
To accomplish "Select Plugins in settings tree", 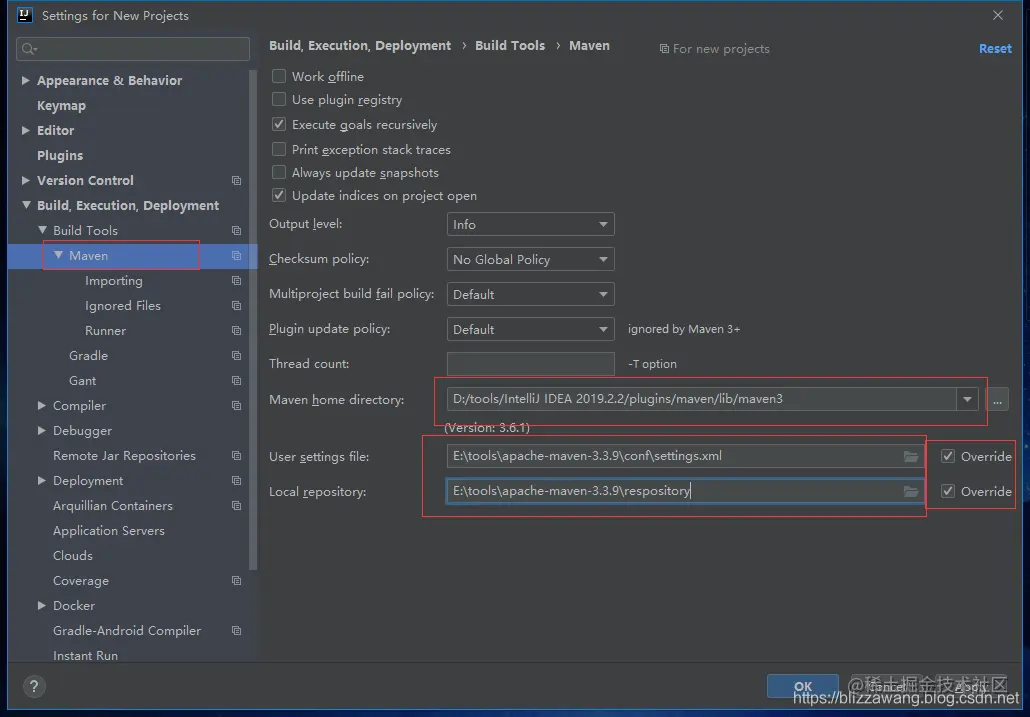I will pyautogui.click(x=60, y=156).
